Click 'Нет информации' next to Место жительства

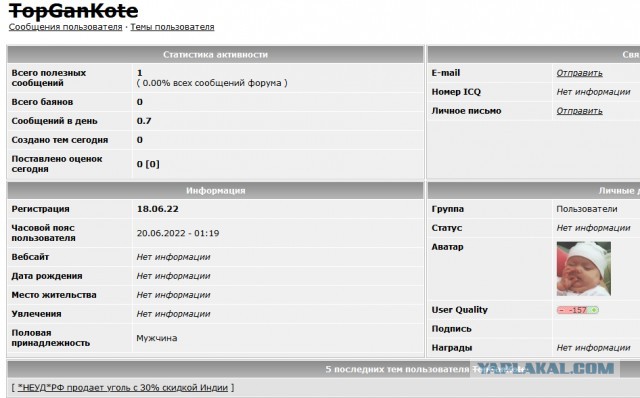click(173, 295)
